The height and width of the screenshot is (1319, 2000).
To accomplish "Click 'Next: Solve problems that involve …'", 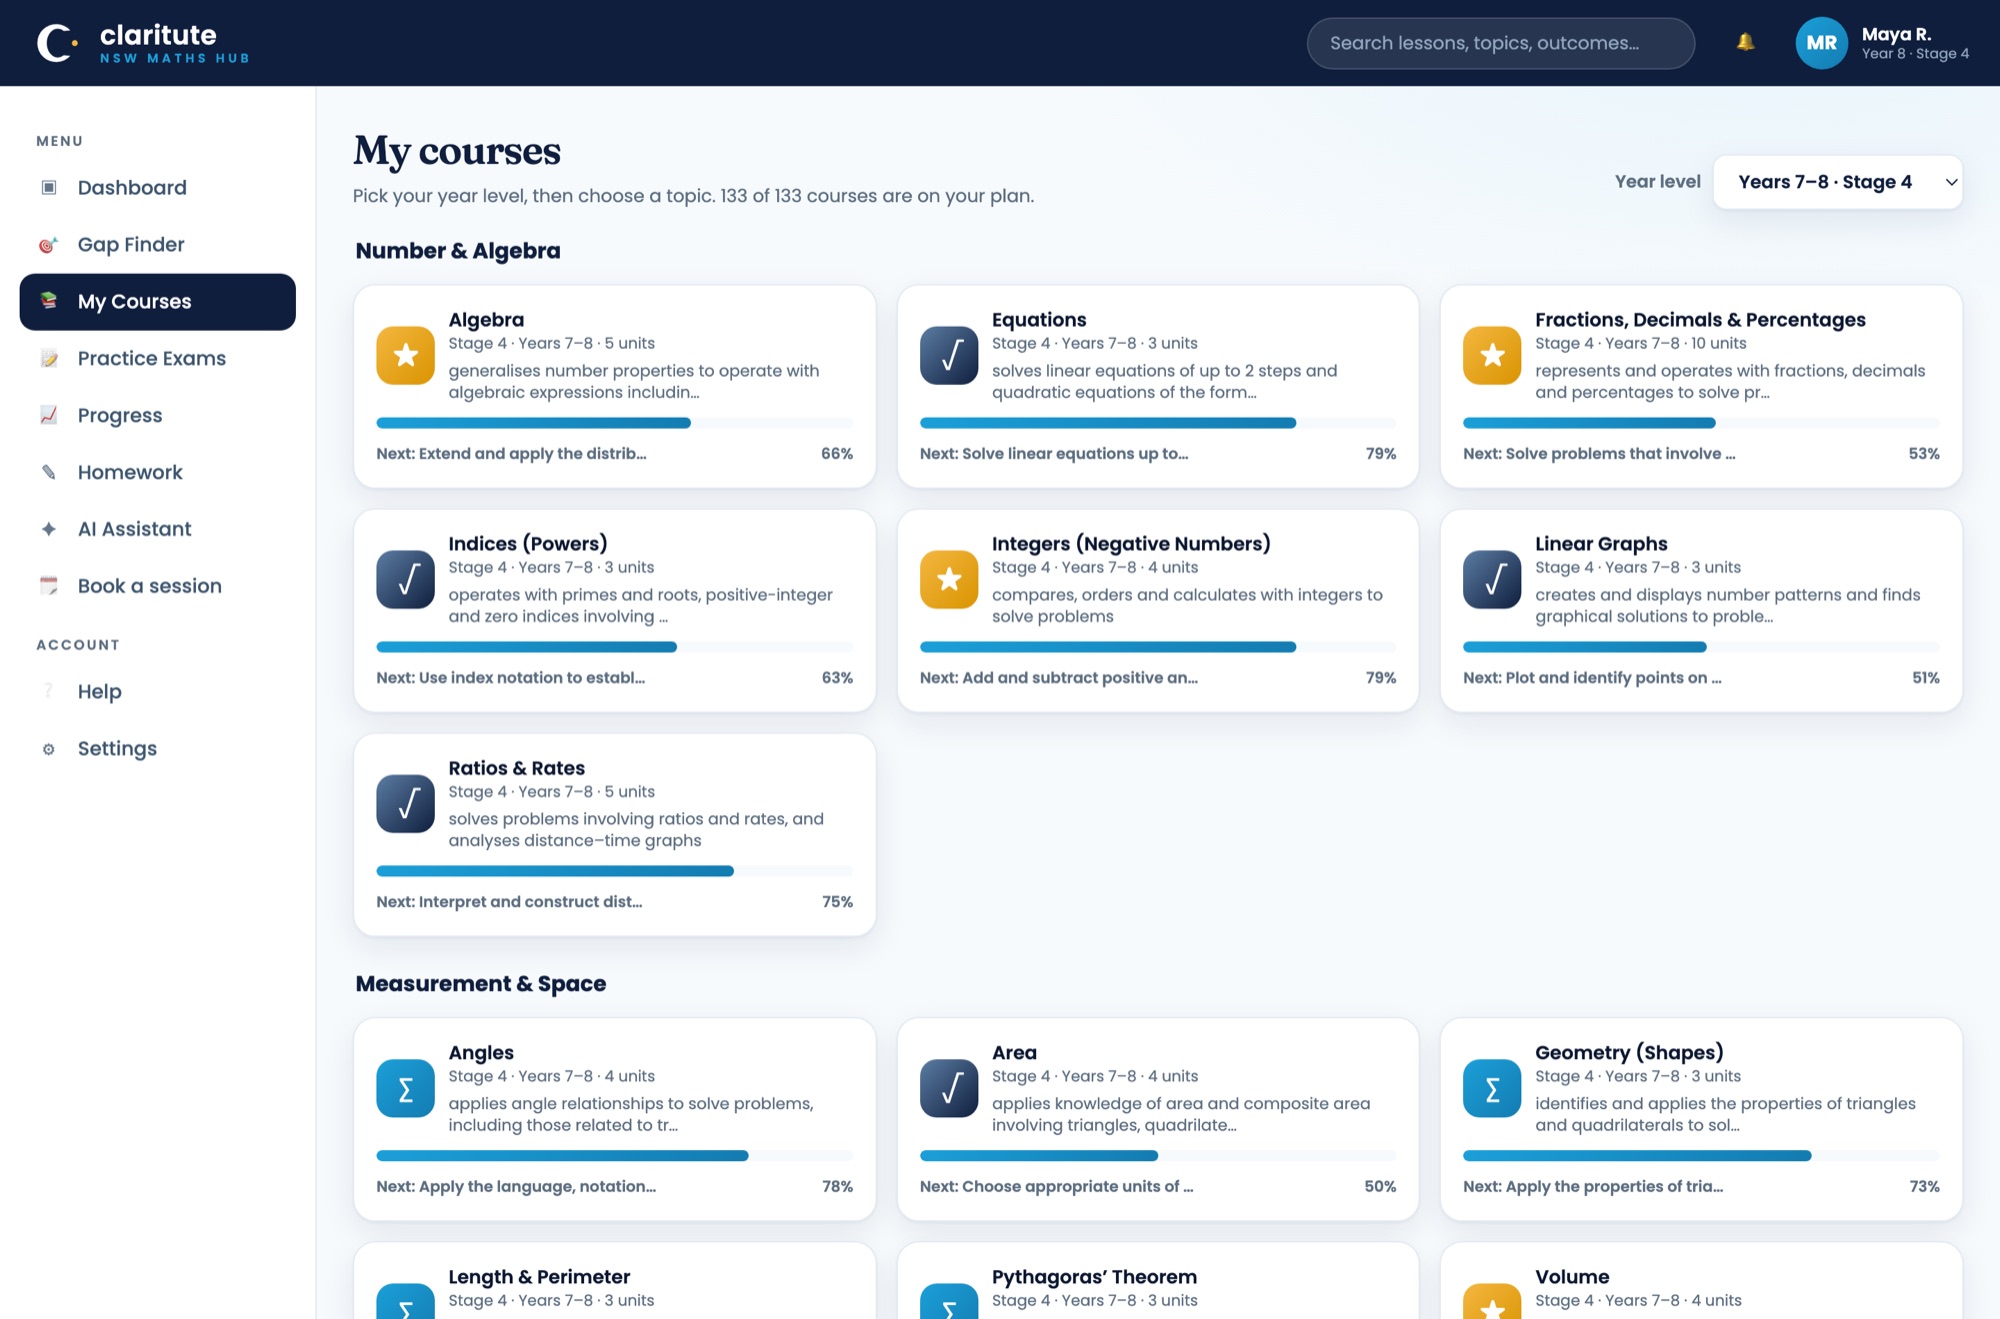I will (1599, 453).
